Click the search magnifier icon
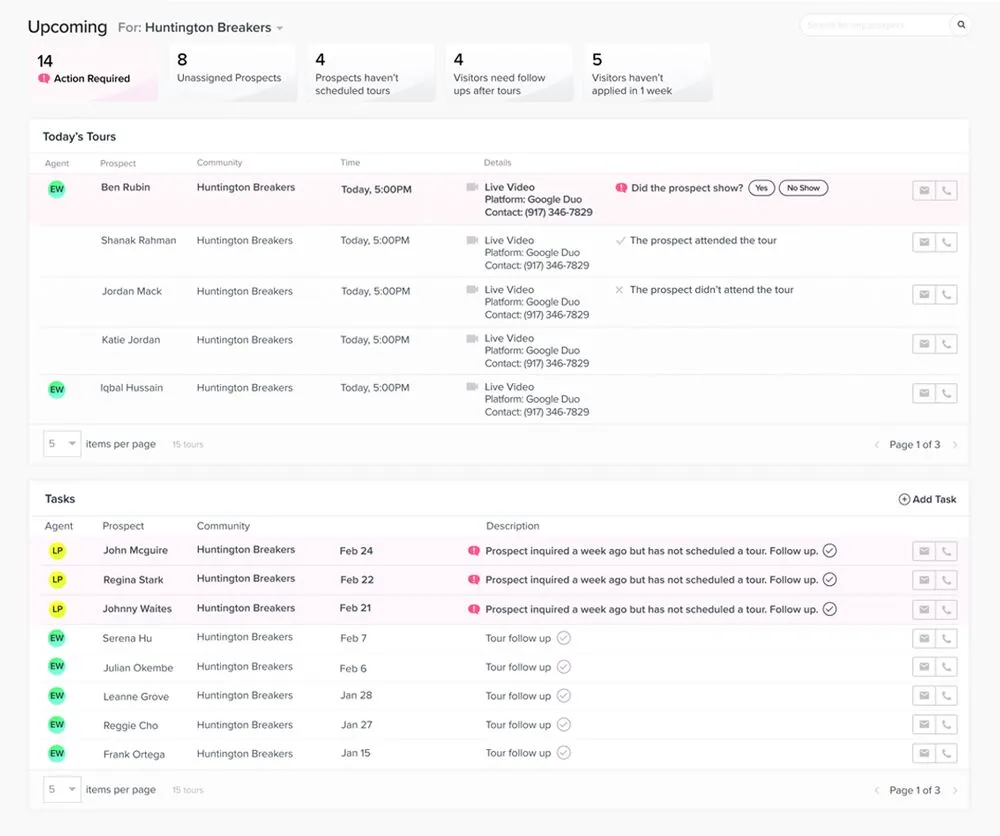The width and height of the screenshot is (1000, 836). tap(959, 25)
